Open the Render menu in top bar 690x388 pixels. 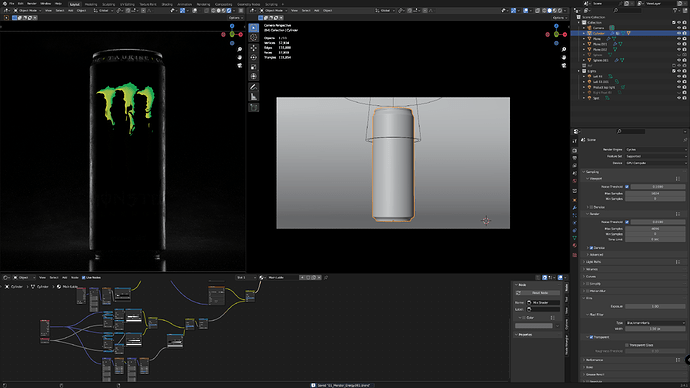32,4
